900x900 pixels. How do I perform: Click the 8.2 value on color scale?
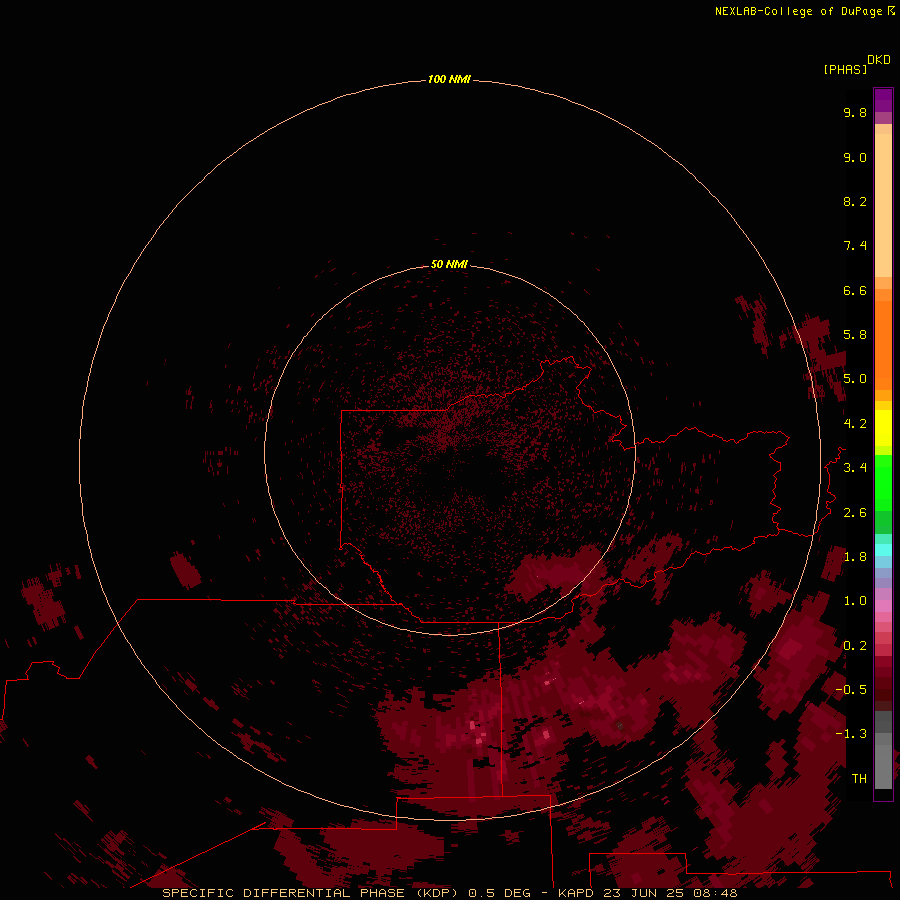pos(855,201)
